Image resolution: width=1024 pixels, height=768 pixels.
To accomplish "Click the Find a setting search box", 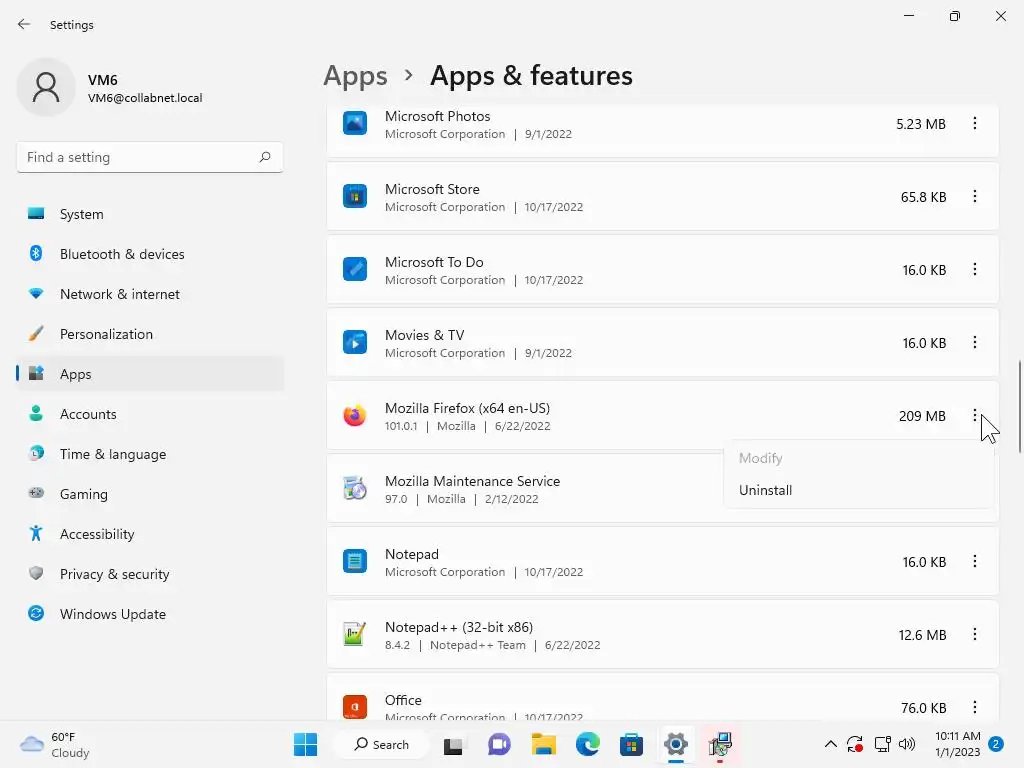I will coord(150,157).
